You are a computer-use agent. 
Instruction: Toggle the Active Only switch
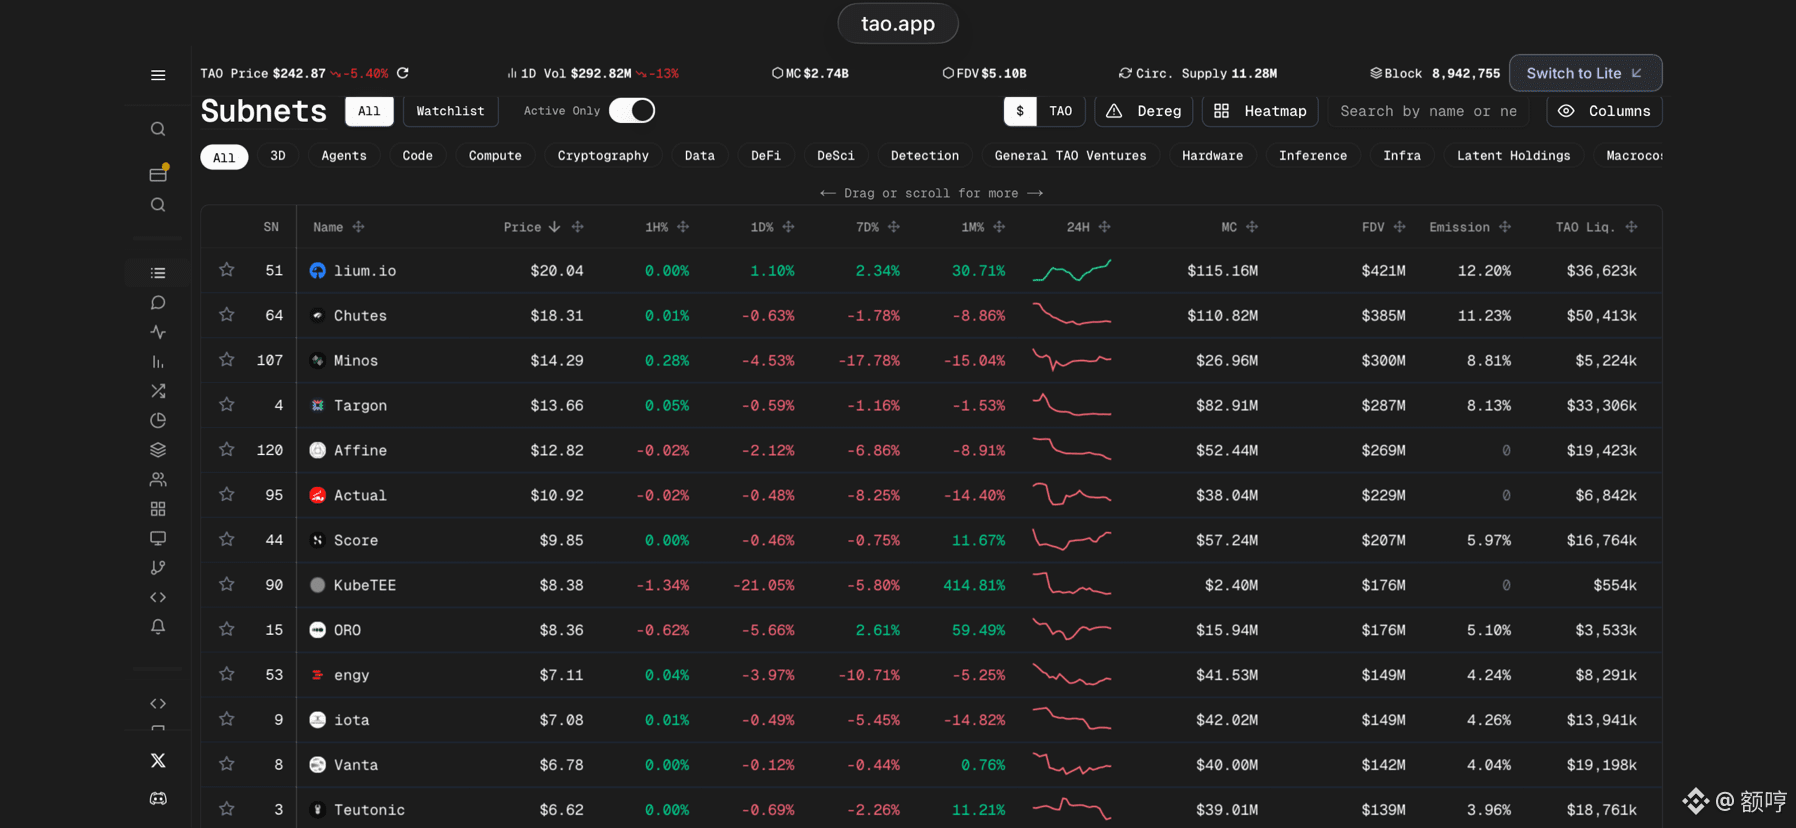click(632, 111)
